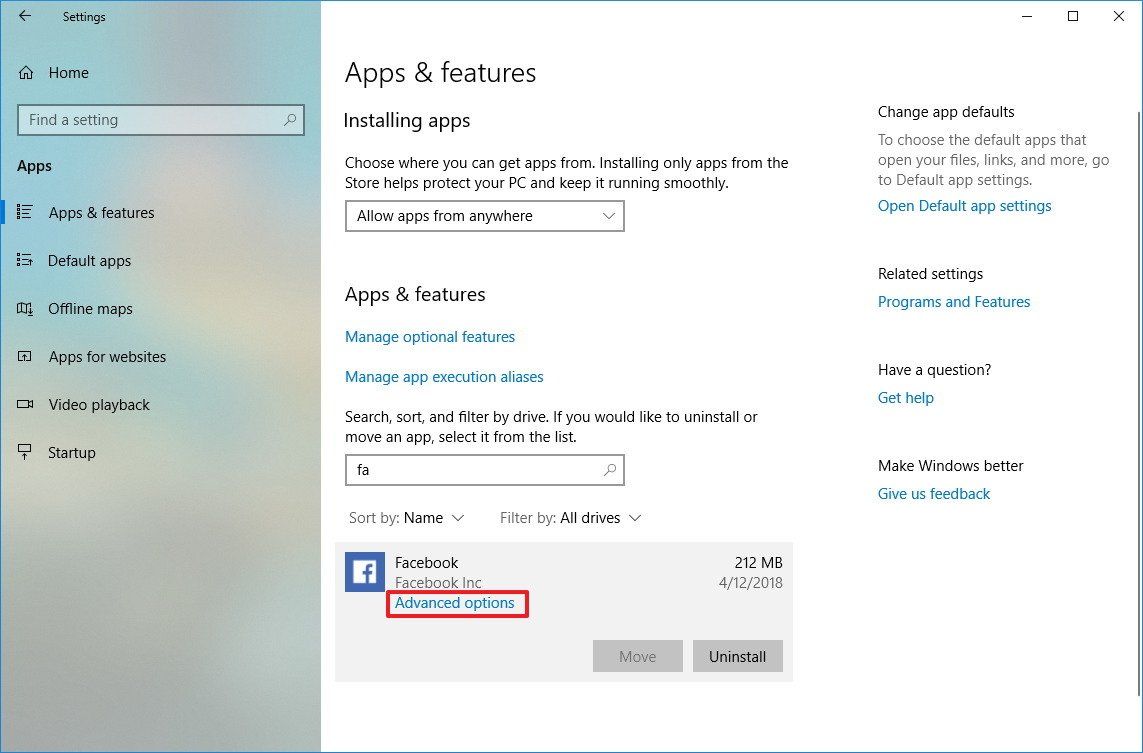This screenshot has width=1143, height=753.
Task: Click the Uninstall button for Facebook
Action: pyautogui.click(x=737, y=656)
